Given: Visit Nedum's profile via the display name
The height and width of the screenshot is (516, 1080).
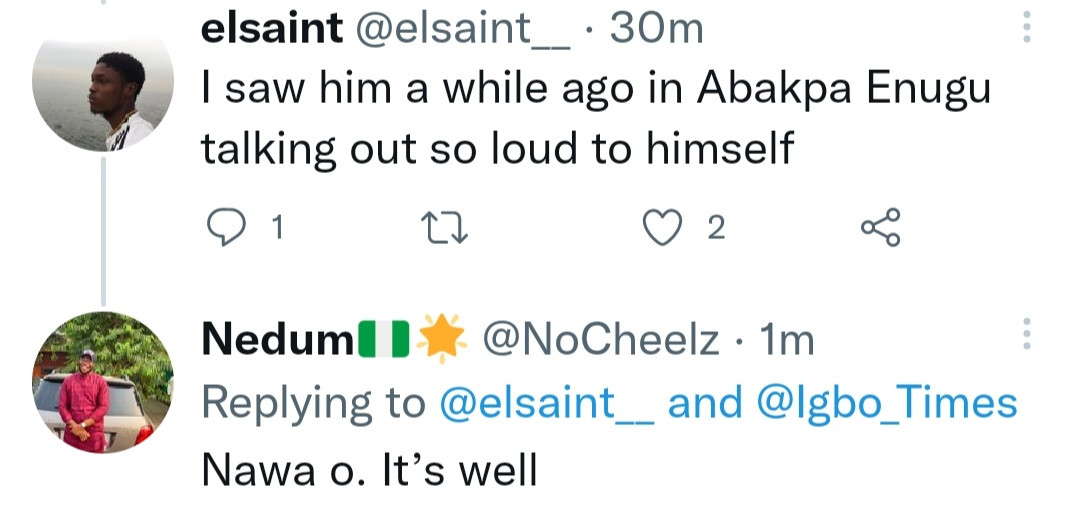Looking at the screenshot, I should 276,342.
